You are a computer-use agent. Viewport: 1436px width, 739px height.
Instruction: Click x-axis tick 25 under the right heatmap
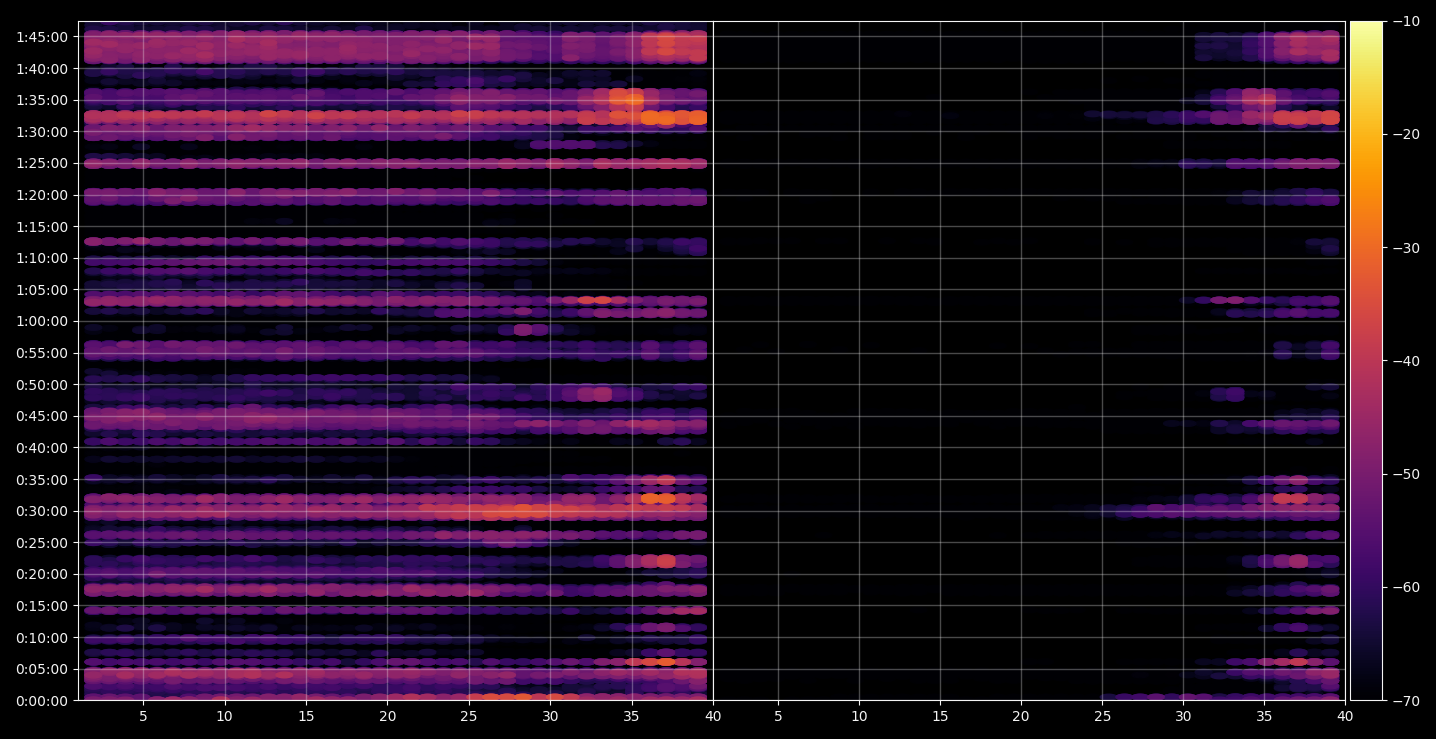(x=1102, y=716)
